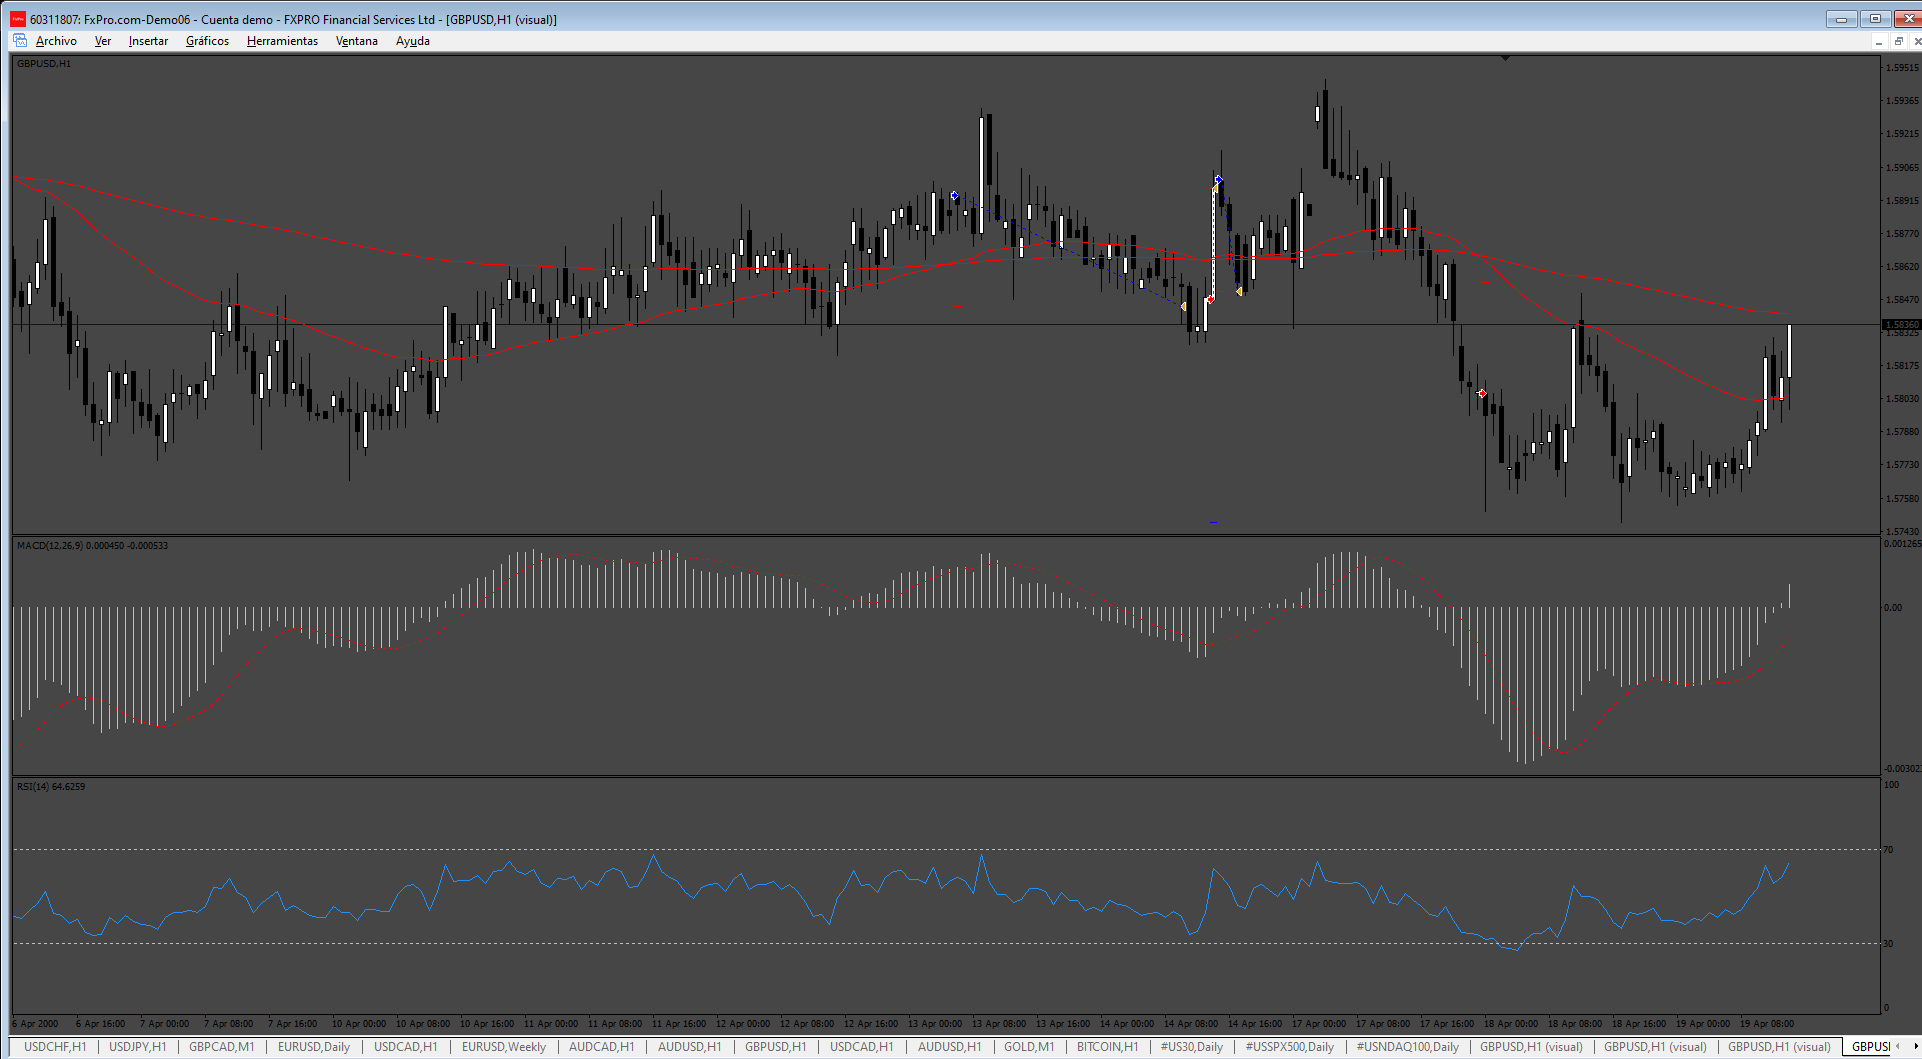The height and width of the screenshot is (1059, 1922).
Task: Select the #USNDAQ100,Daily chart tab
Action: coord(1407,1047)
